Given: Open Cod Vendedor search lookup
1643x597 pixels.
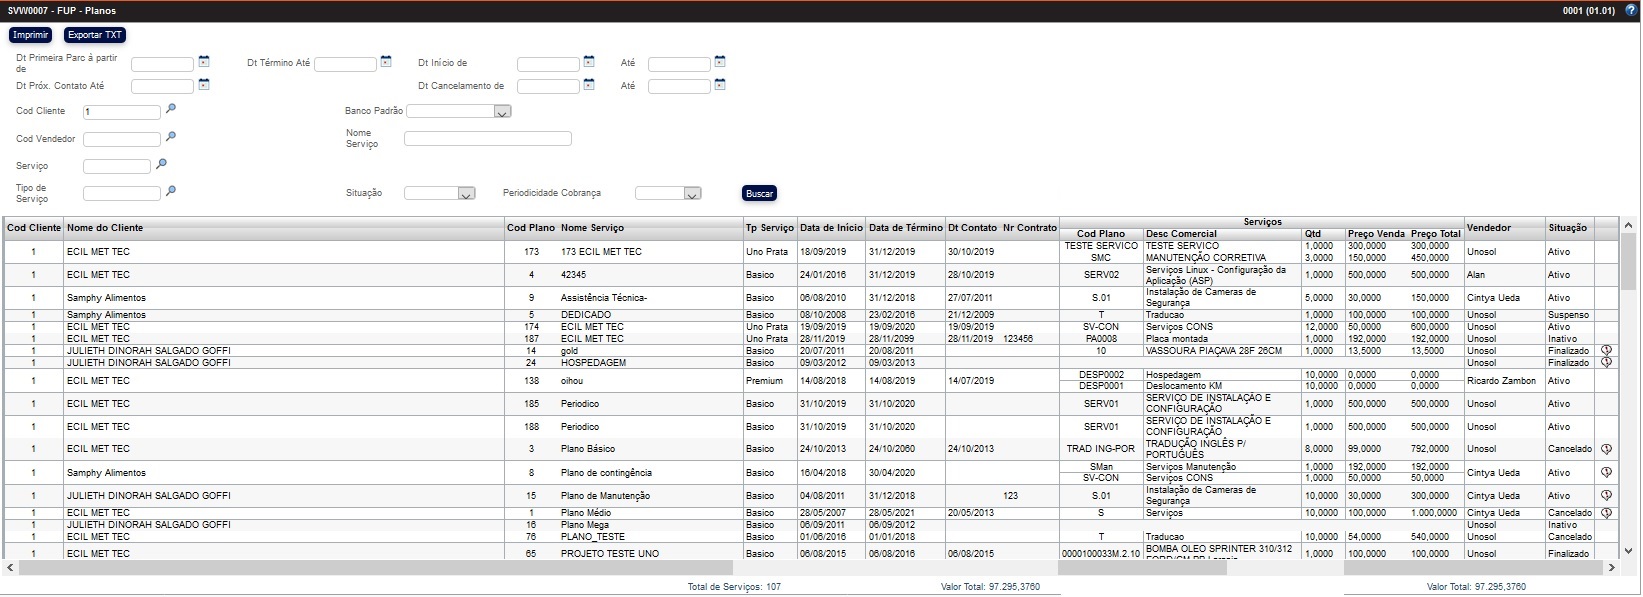Looking at the screenshot, I should (171, 137).
